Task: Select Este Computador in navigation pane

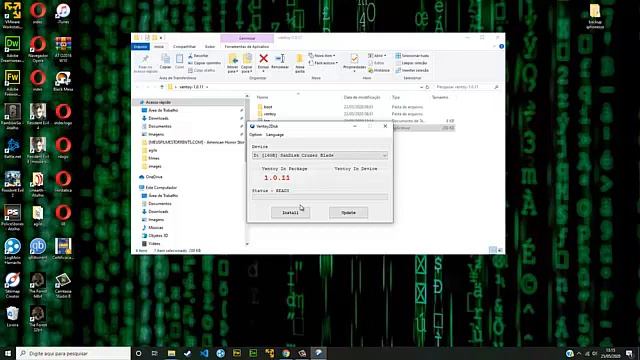Action: (161, 188)
